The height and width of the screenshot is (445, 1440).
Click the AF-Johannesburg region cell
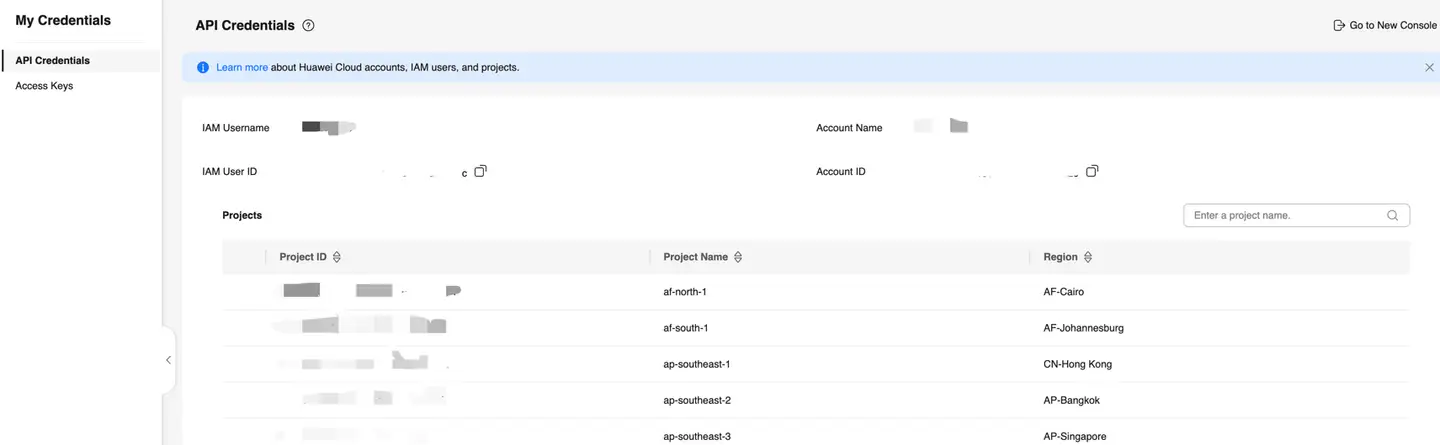[1083, 328]
